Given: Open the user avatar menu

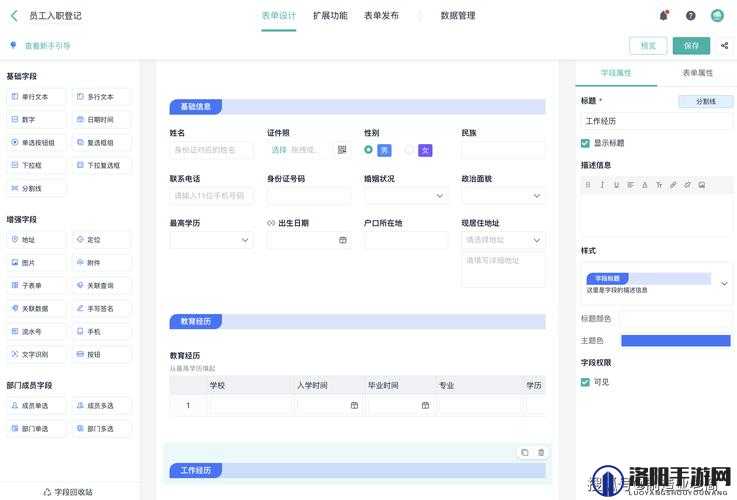Looking at the screenshot, I should coord(717,16).
